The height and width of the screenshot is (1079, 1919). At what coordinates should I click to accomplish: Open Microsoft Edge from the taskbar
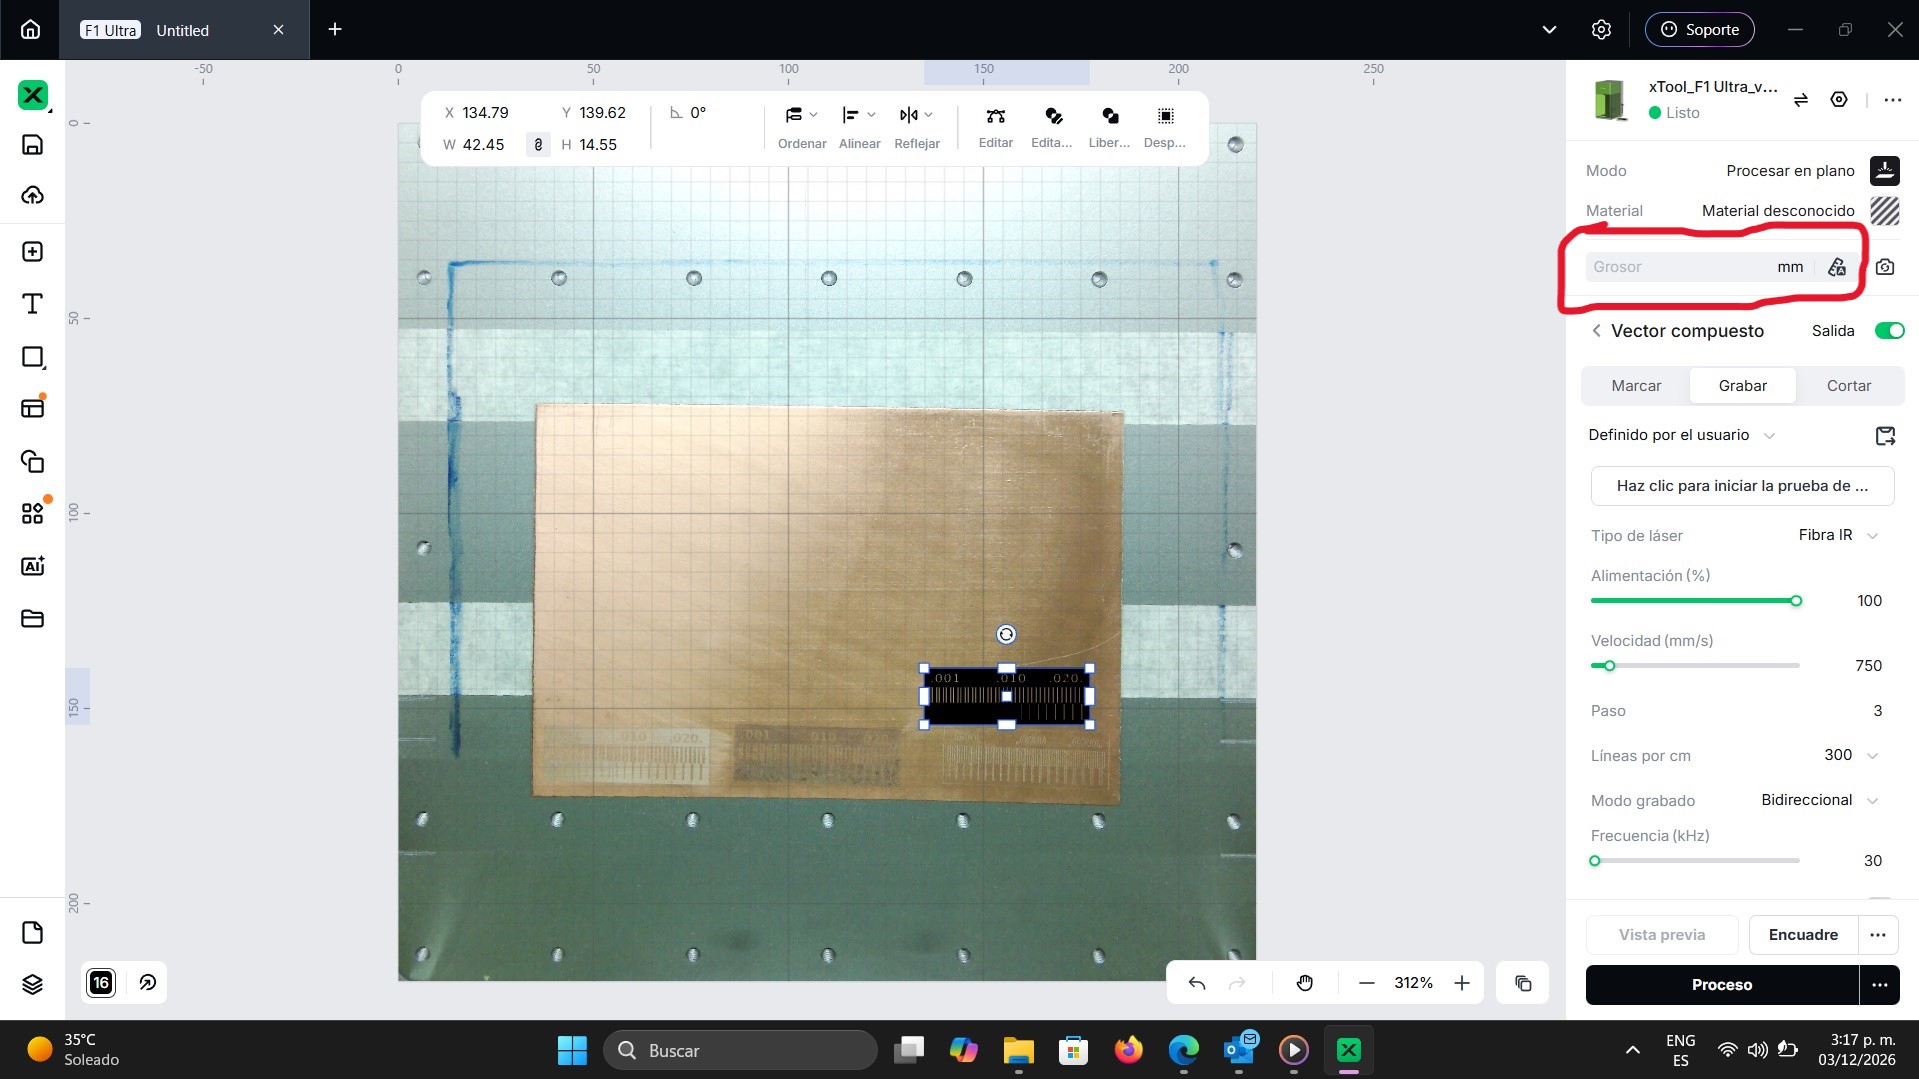click(1183, 1051)
